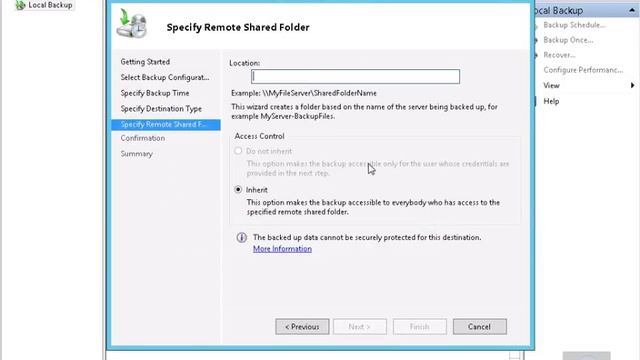Select the Inherit radio button
Screen dimensions: 640x360
238,190
